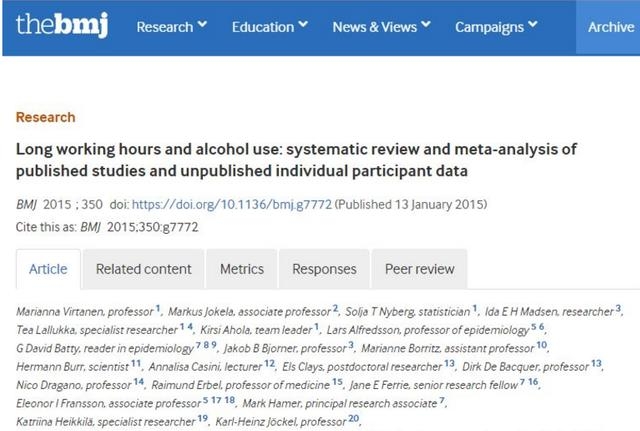The image size is (640, 431).
Task: Click affiliation 10 after Marianne Borritz
Action: [x=542, y=345]
